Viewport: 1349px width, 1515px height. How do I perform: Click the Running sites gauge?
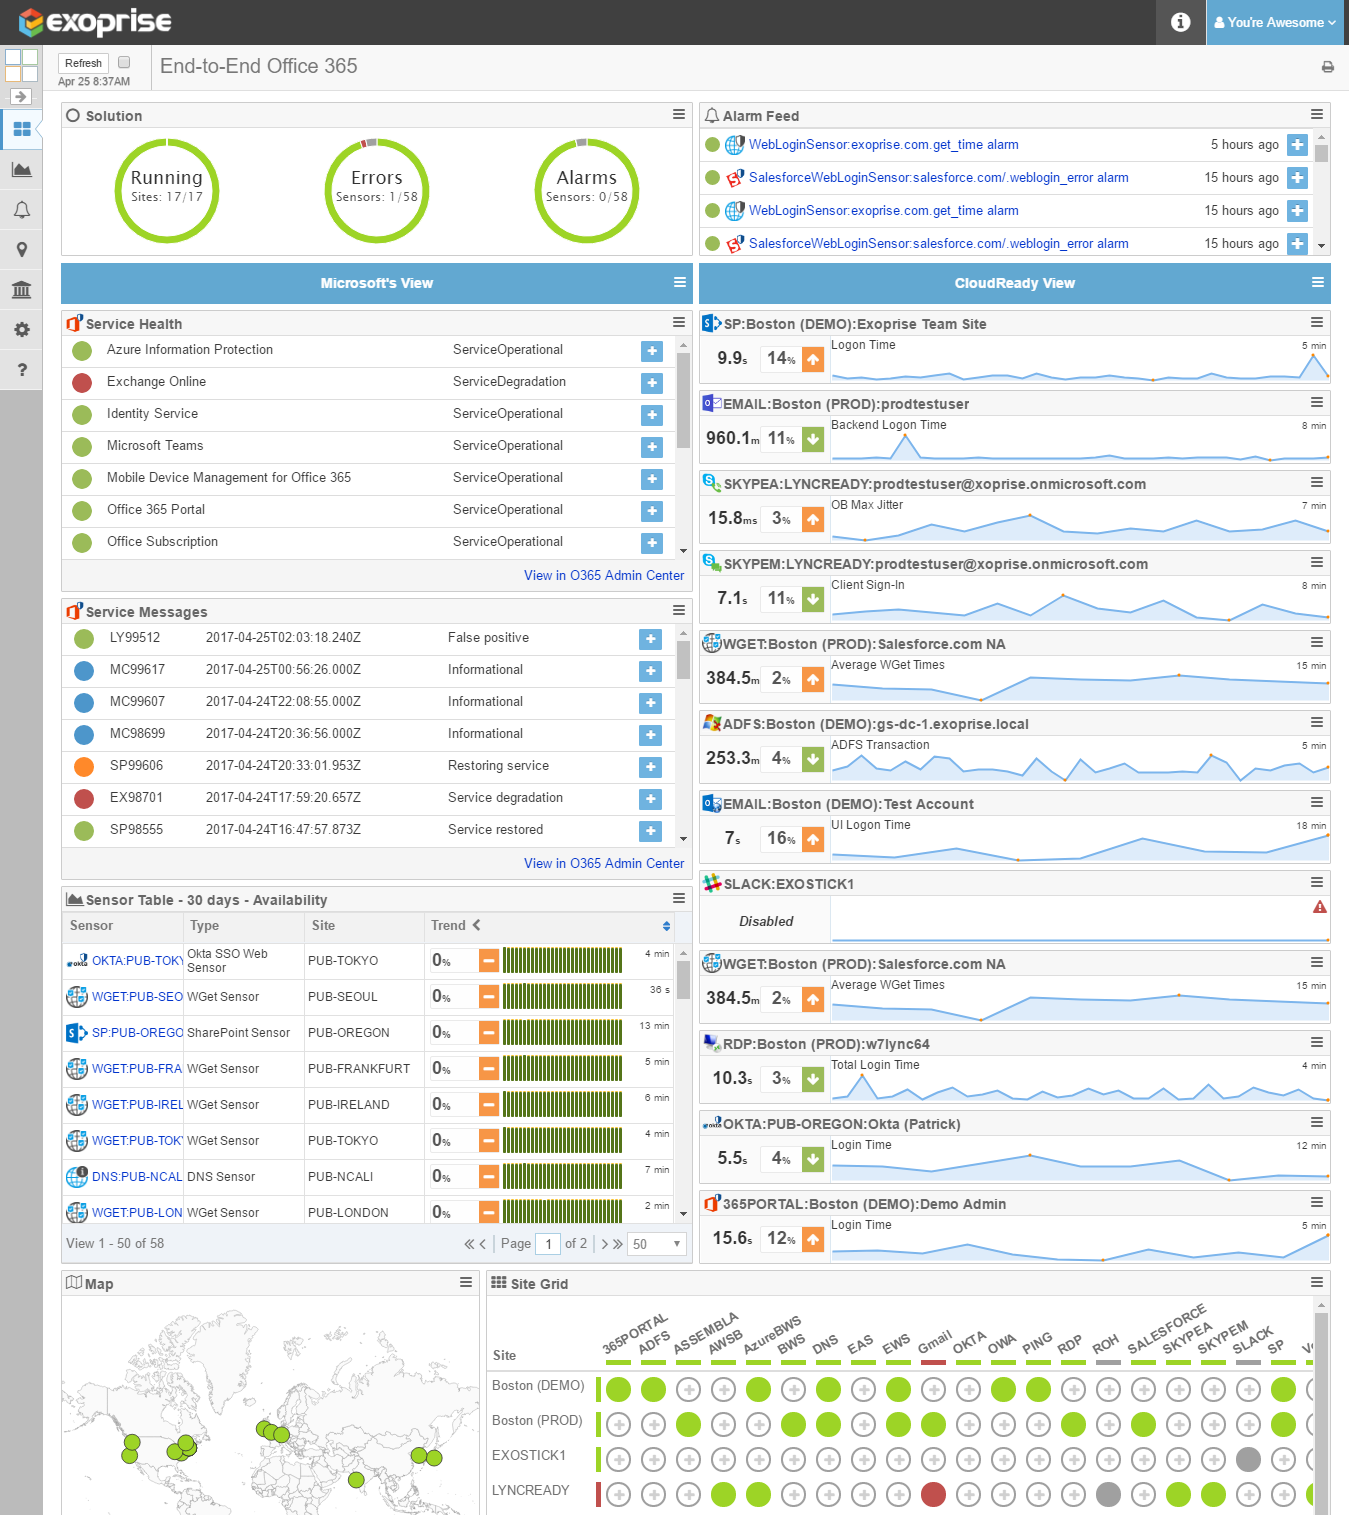coord(167,191)
